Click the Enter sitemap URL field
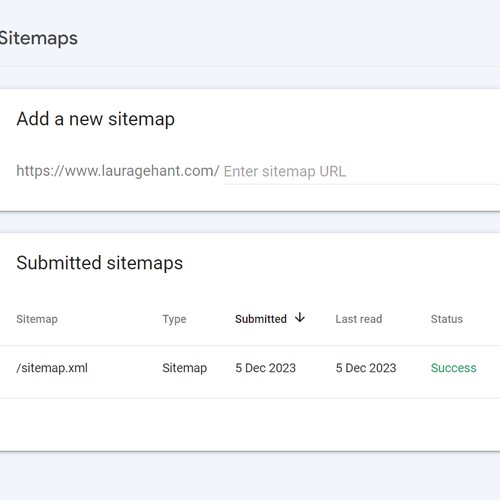Screen dimensions: 500x500 coord(362,171)
